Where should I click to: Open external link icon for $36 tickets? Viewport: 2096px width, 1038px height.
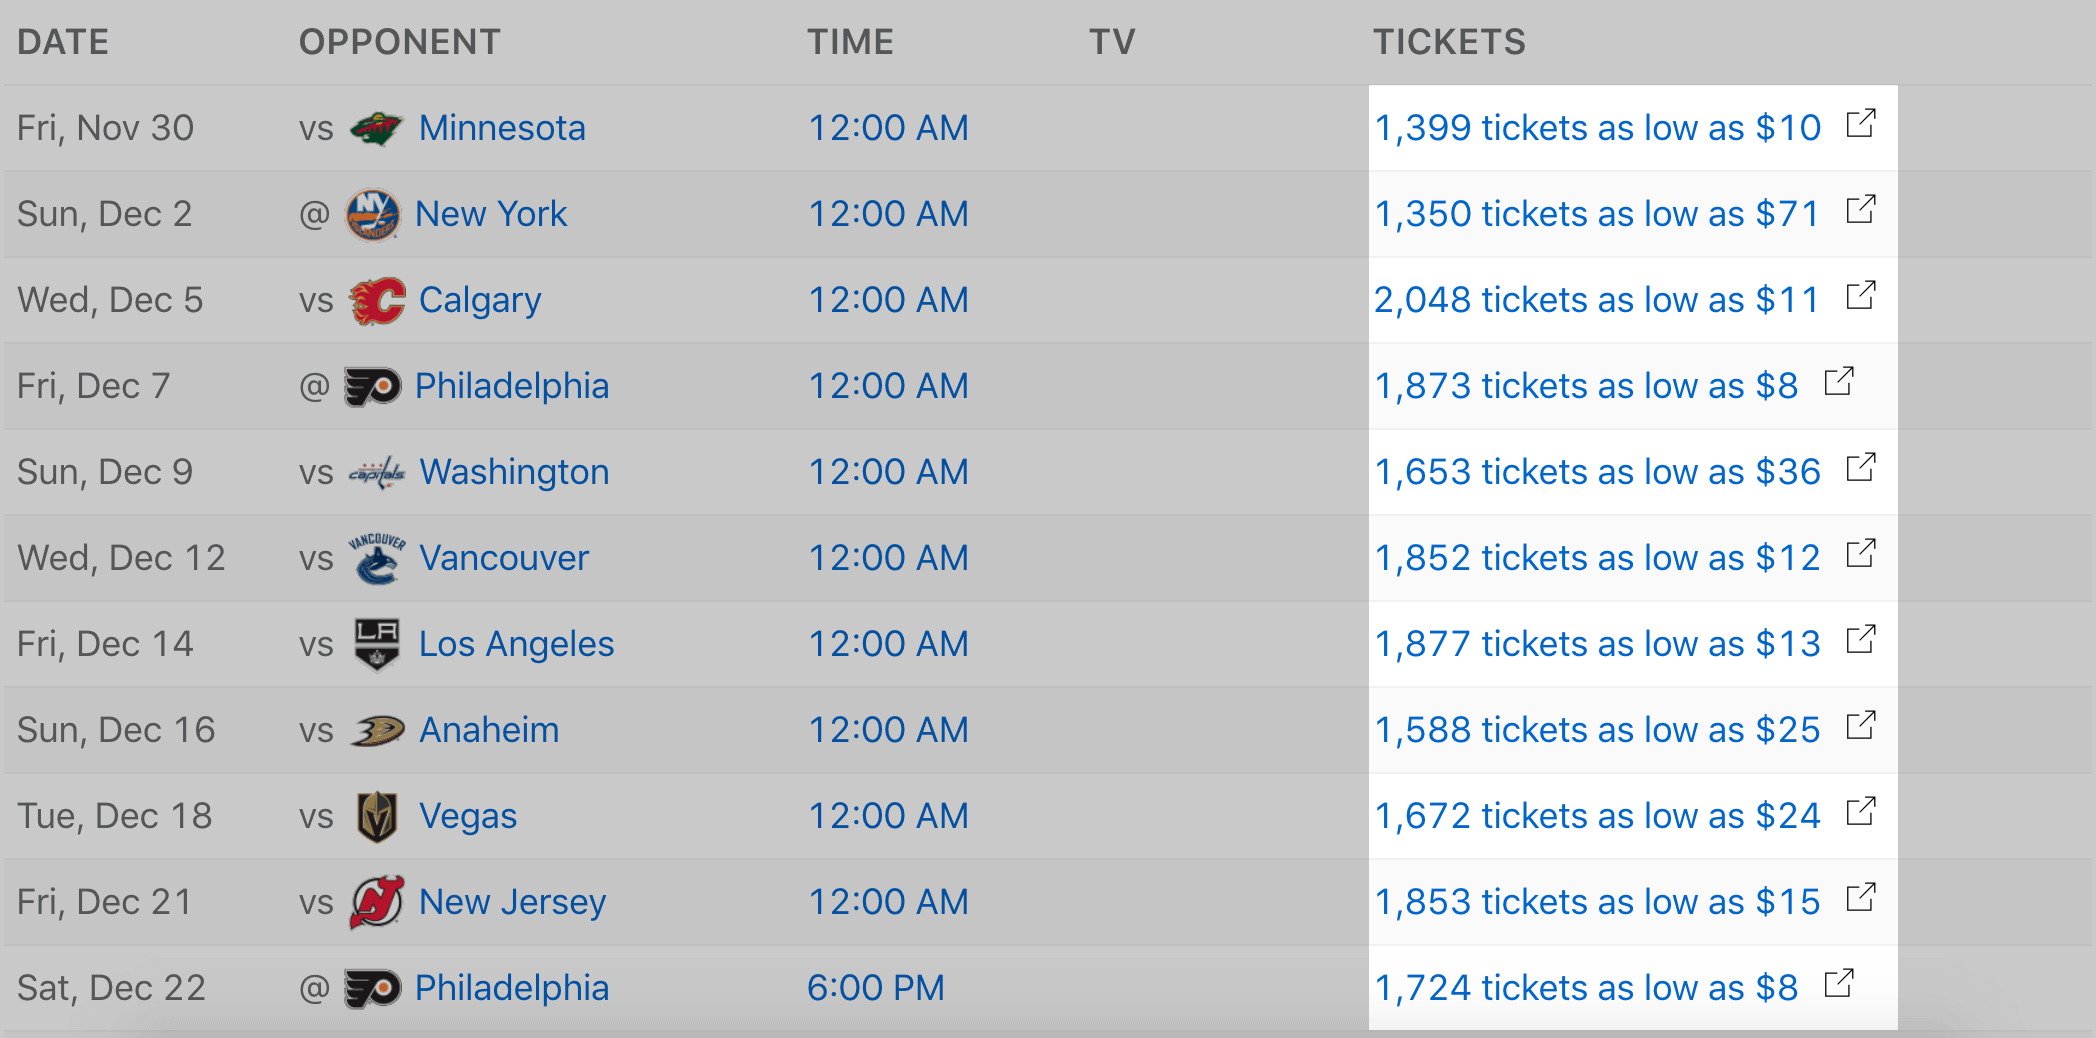click(1861, 468)
